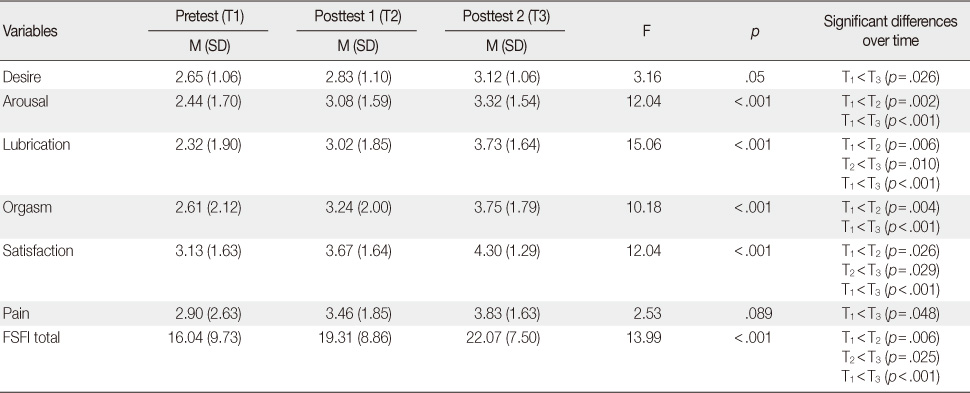Click the FSFI total row label
The height and width of the screenshot is (393, 970).
pyautogui.click(x=31, y=338)
